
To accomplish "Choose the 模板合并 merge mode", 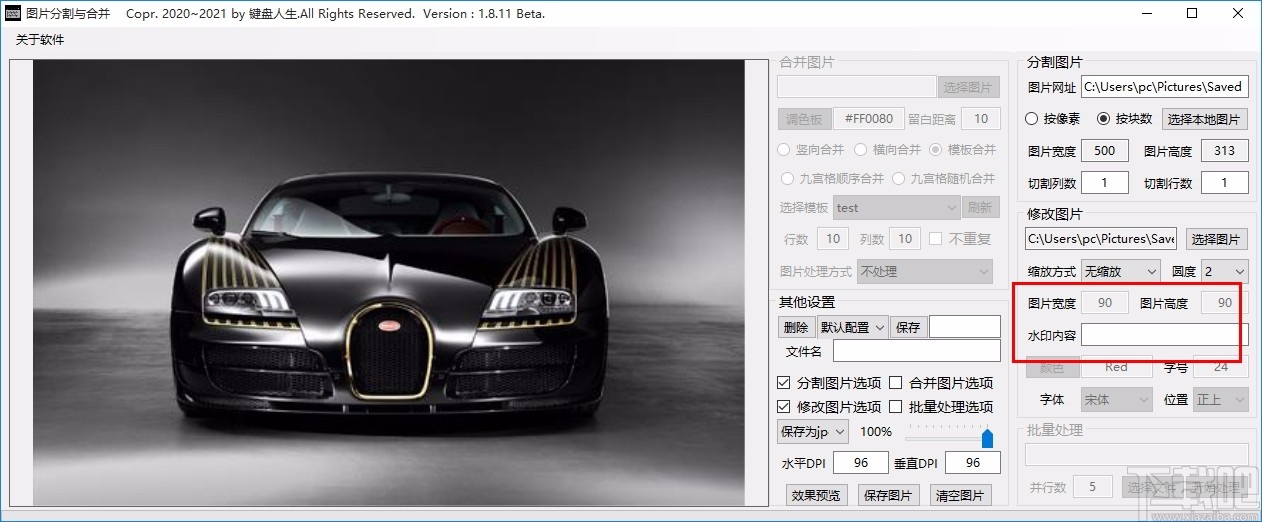I will (x=937, y=150).
